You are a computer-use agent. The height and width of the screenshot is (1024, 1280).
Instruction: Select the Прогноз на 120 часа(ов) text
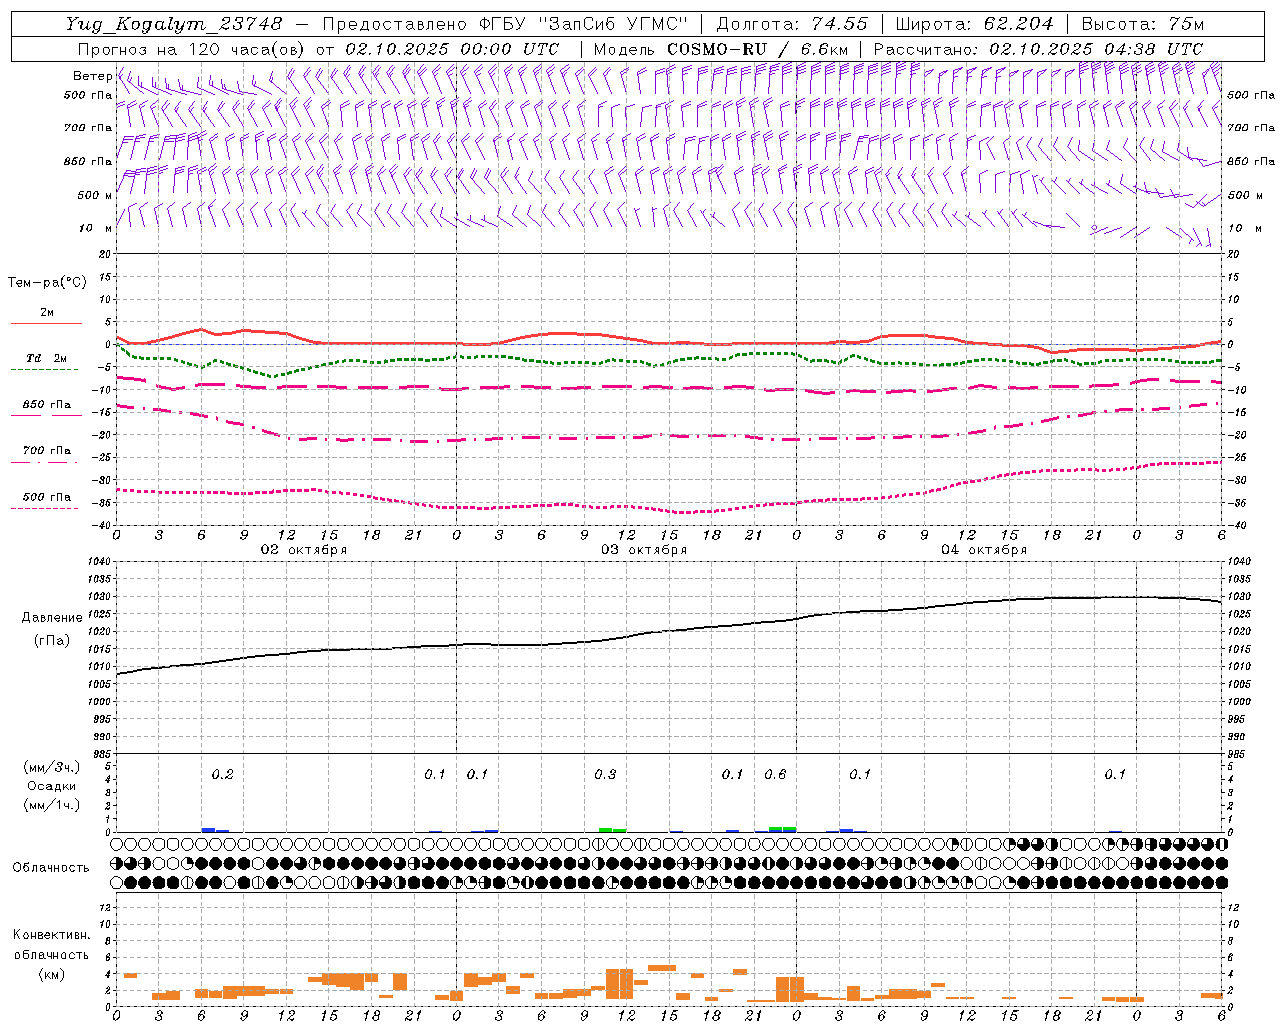click(193, 48)
